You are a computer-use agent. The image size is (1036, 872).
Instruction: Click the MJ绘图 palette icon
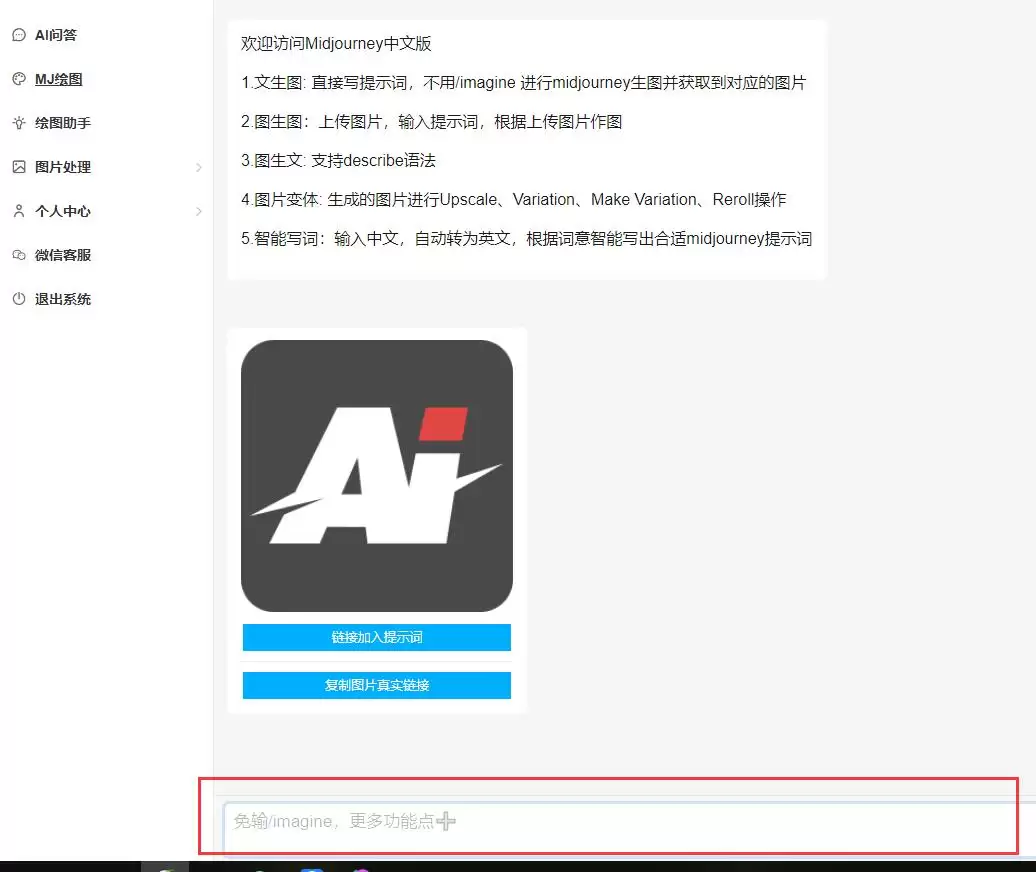(x=19, y=79)
